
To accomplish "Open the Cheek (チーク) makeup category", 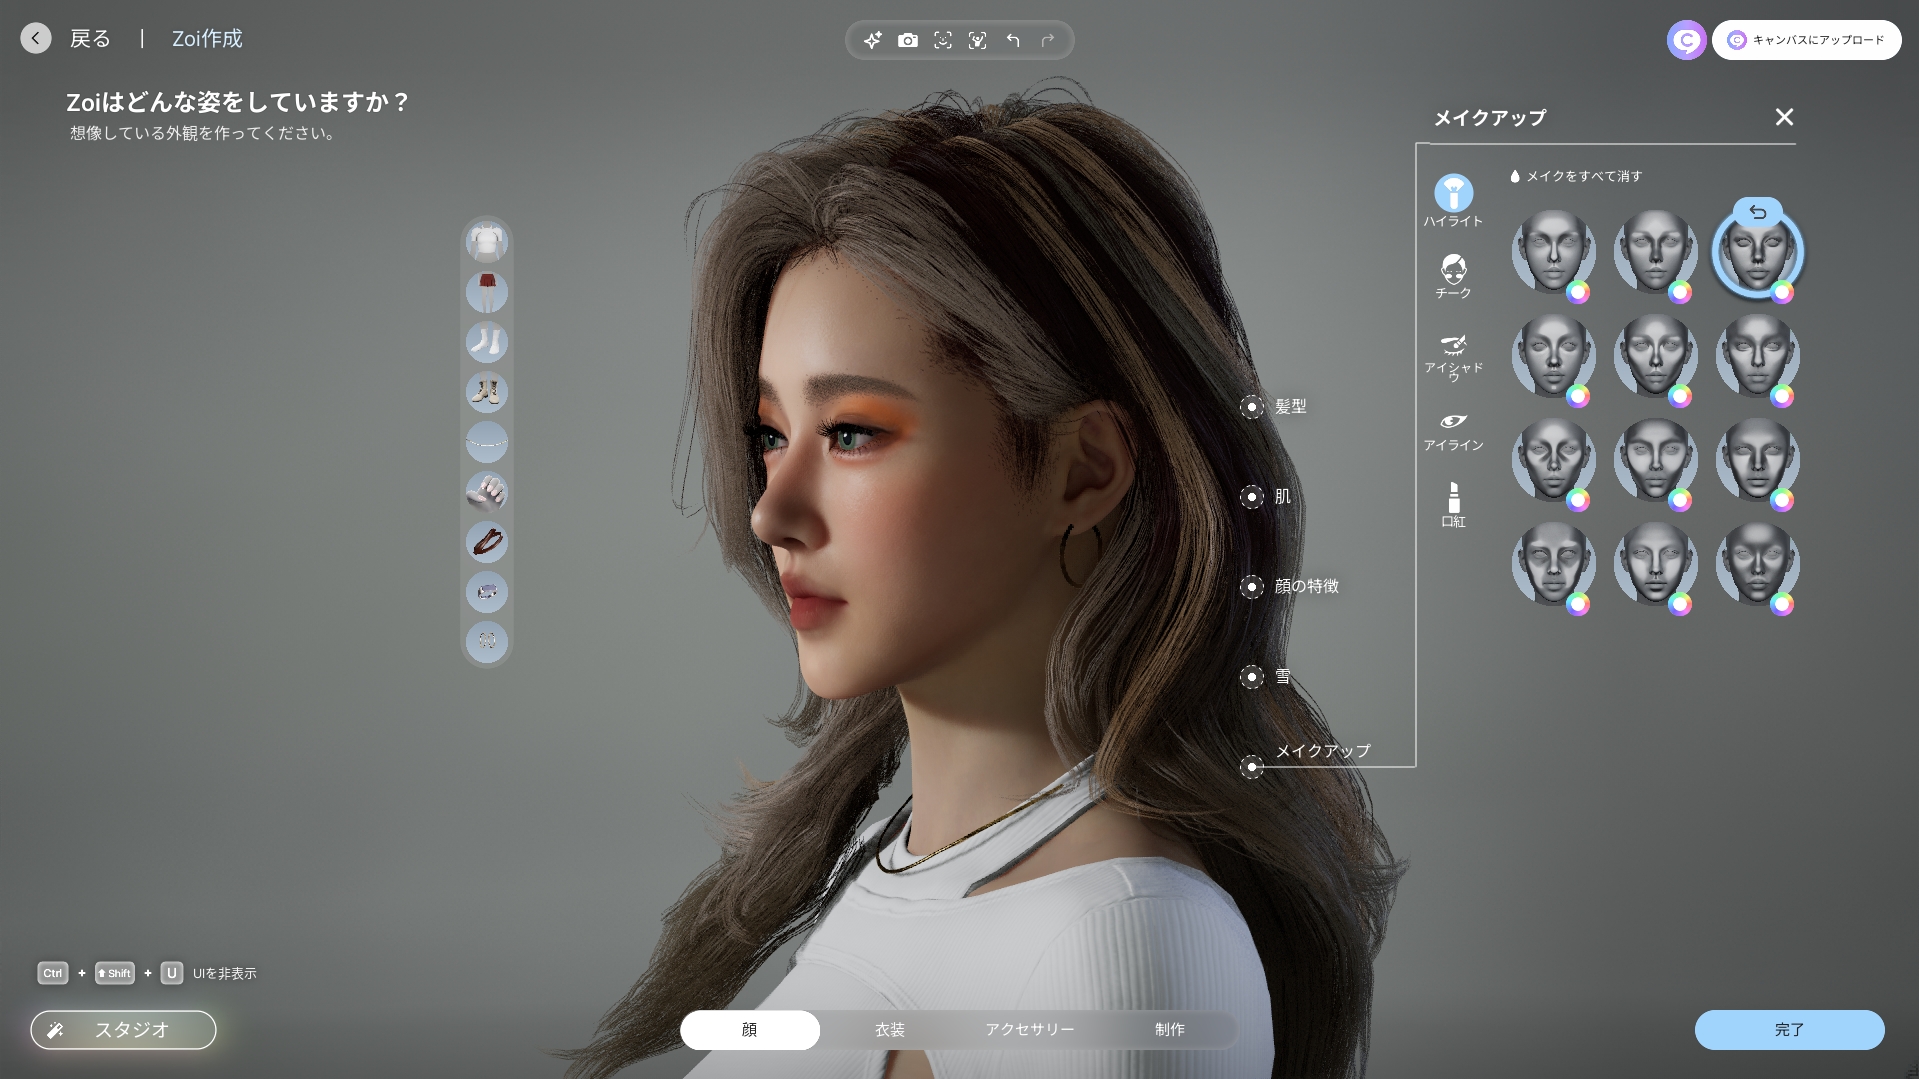I will 1453,275.
